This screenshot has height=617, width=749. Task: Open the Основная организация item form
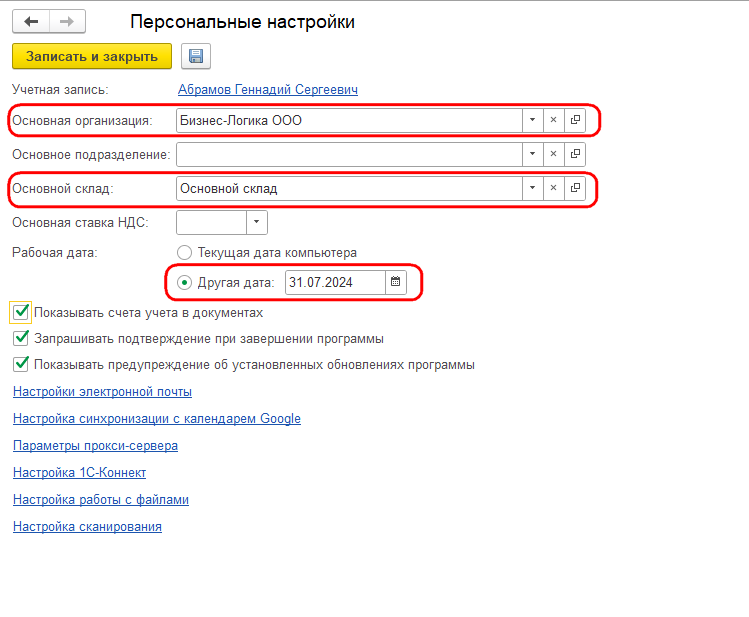[x=575, y=120]
